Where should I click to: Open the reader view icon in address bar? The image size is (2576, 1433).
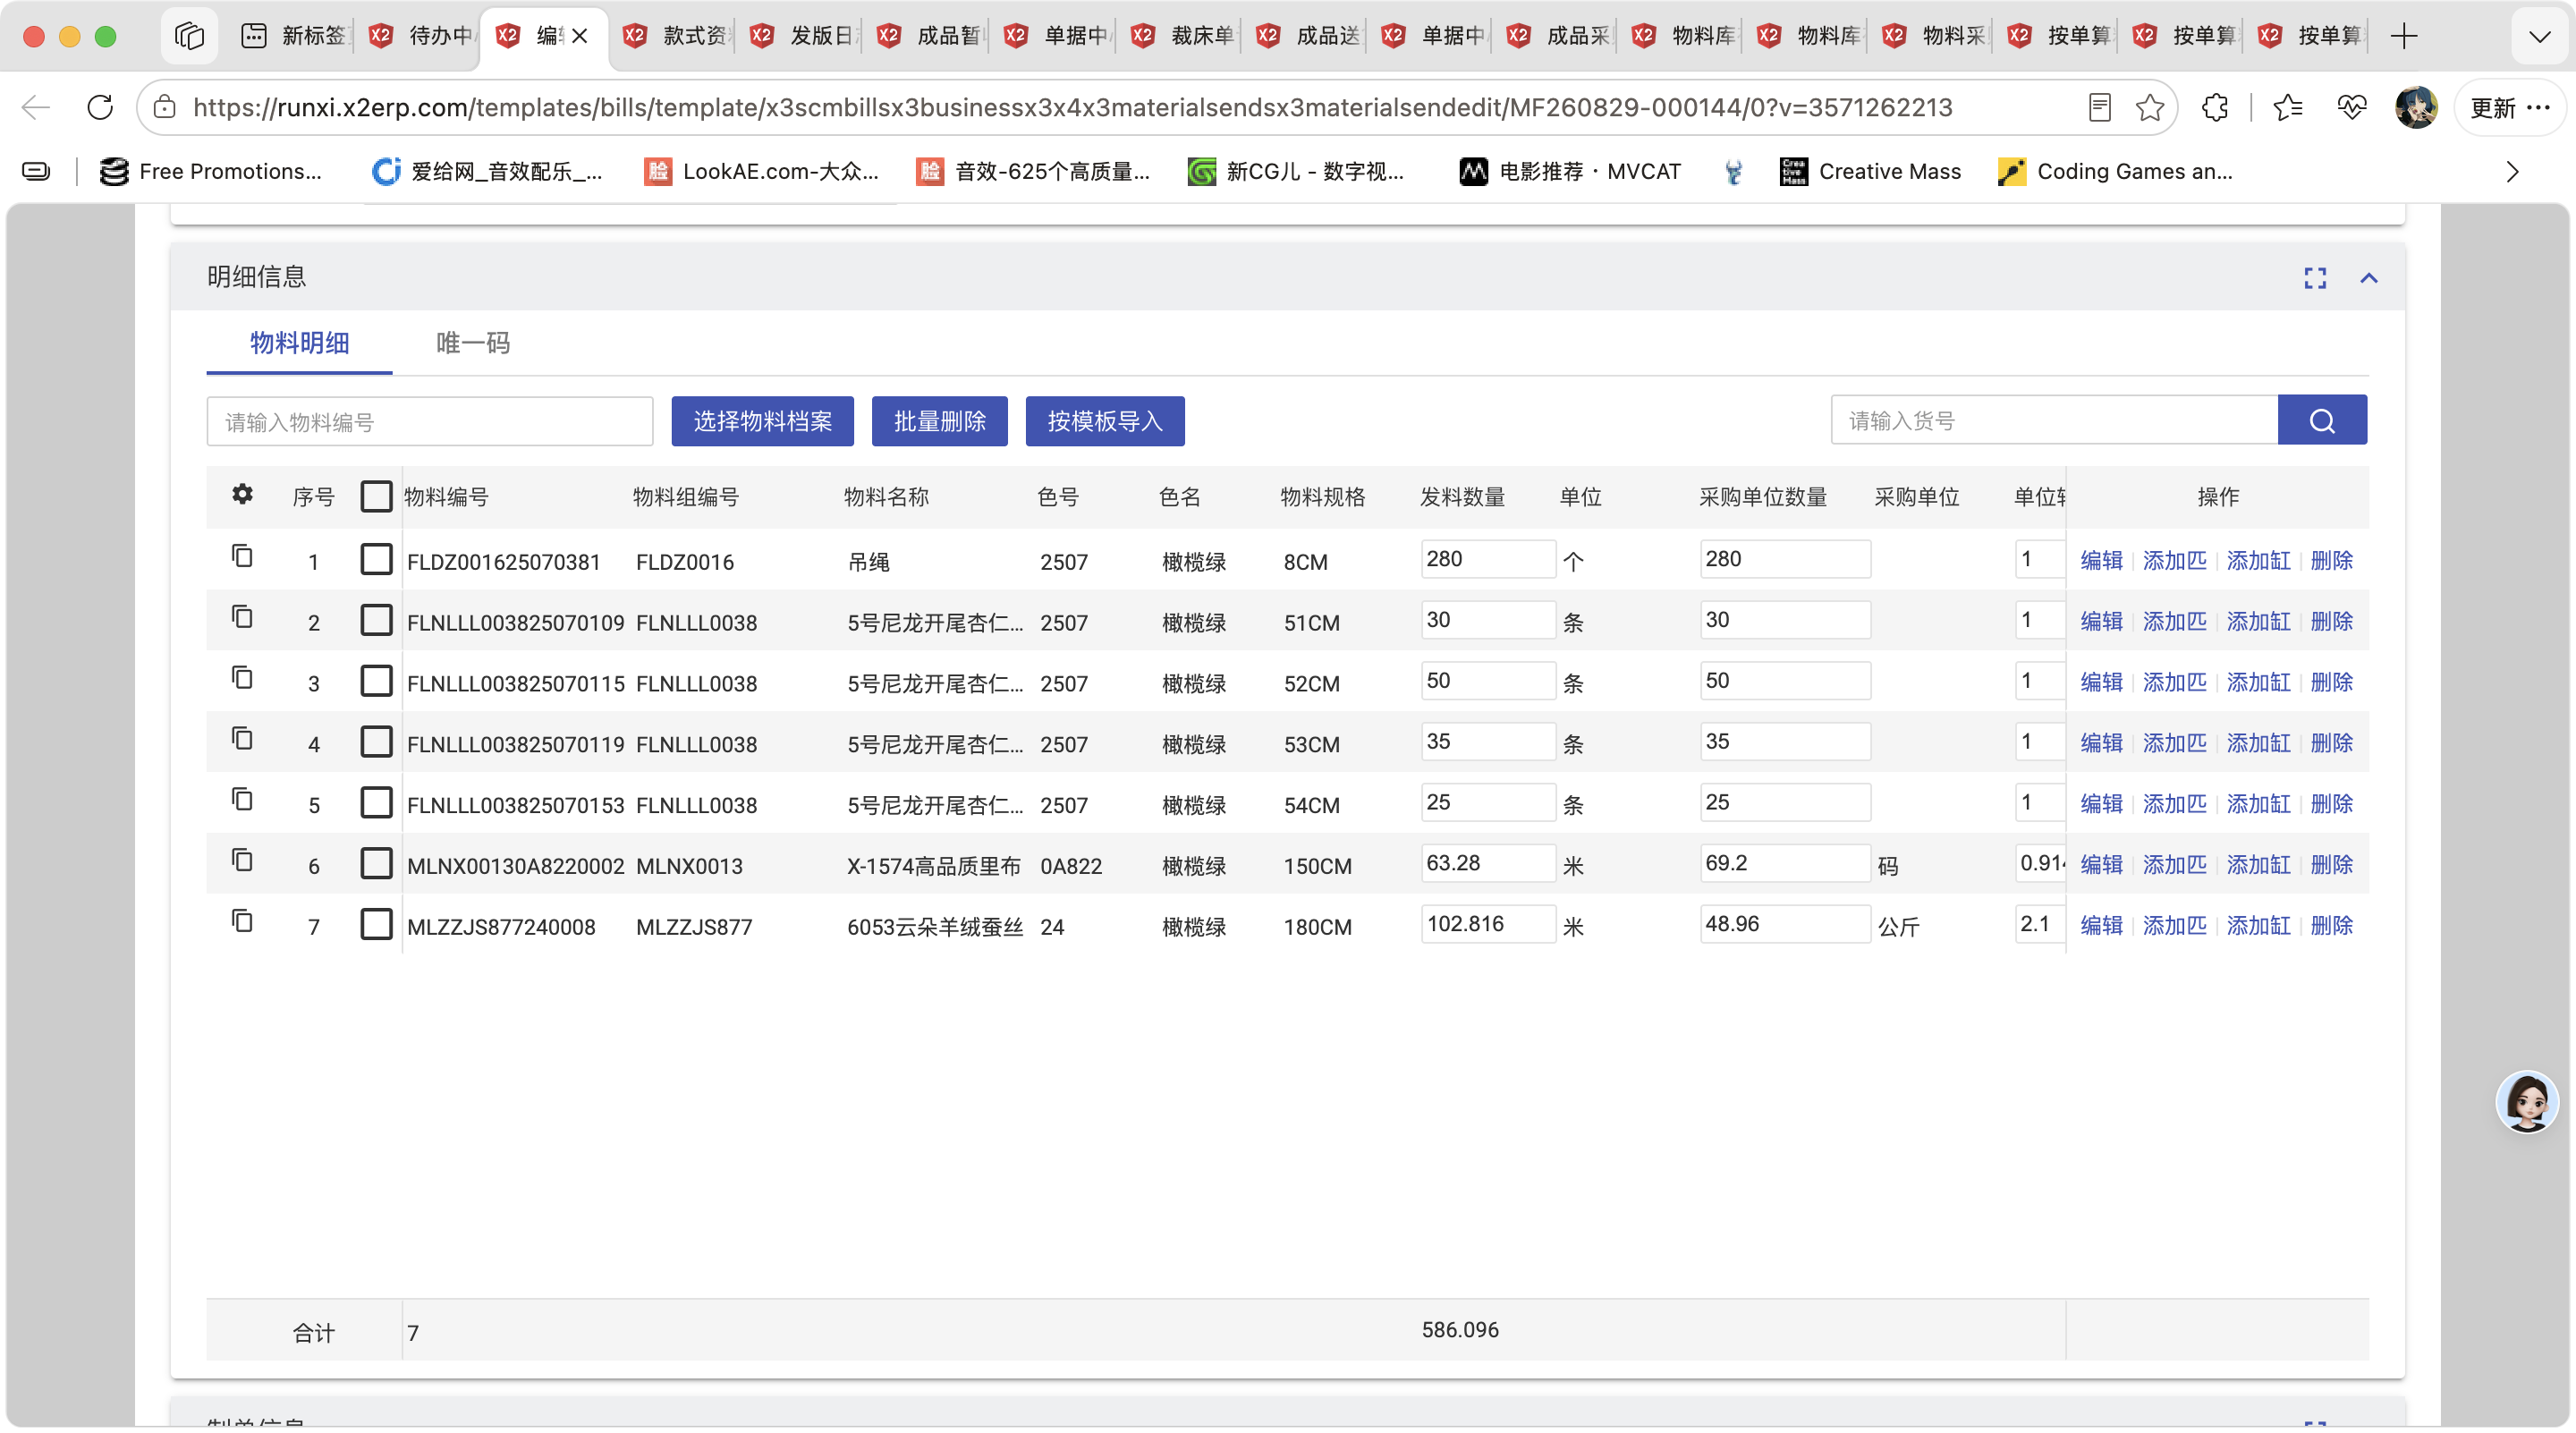(x=2100, y=107)
